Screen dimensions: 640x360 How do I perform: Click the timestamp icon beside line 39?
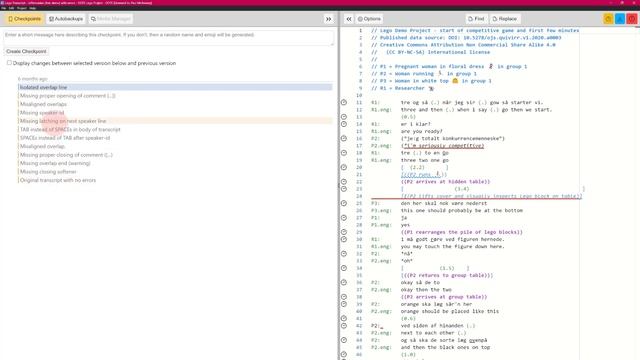(344, 304)
